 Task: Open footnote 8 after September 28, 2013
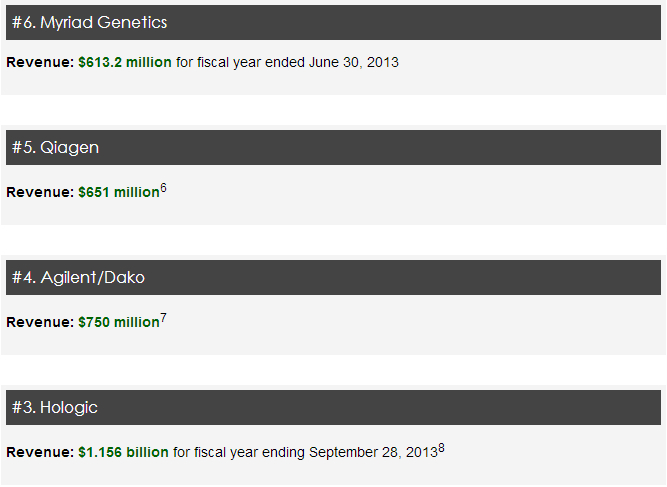[442, 448]
